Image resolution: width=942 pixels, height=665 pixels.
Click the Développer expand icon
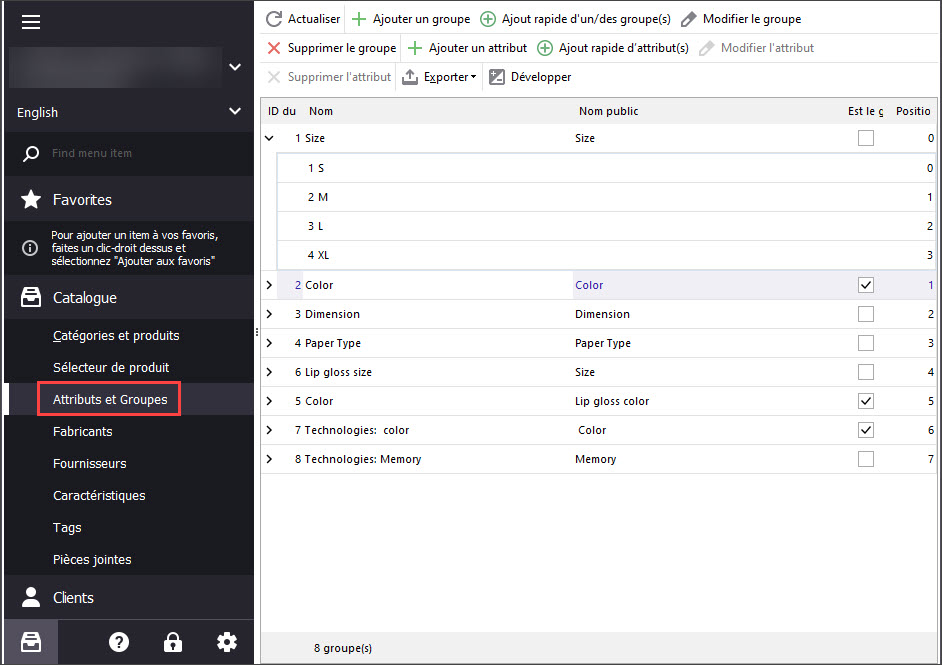coord(497,77)
